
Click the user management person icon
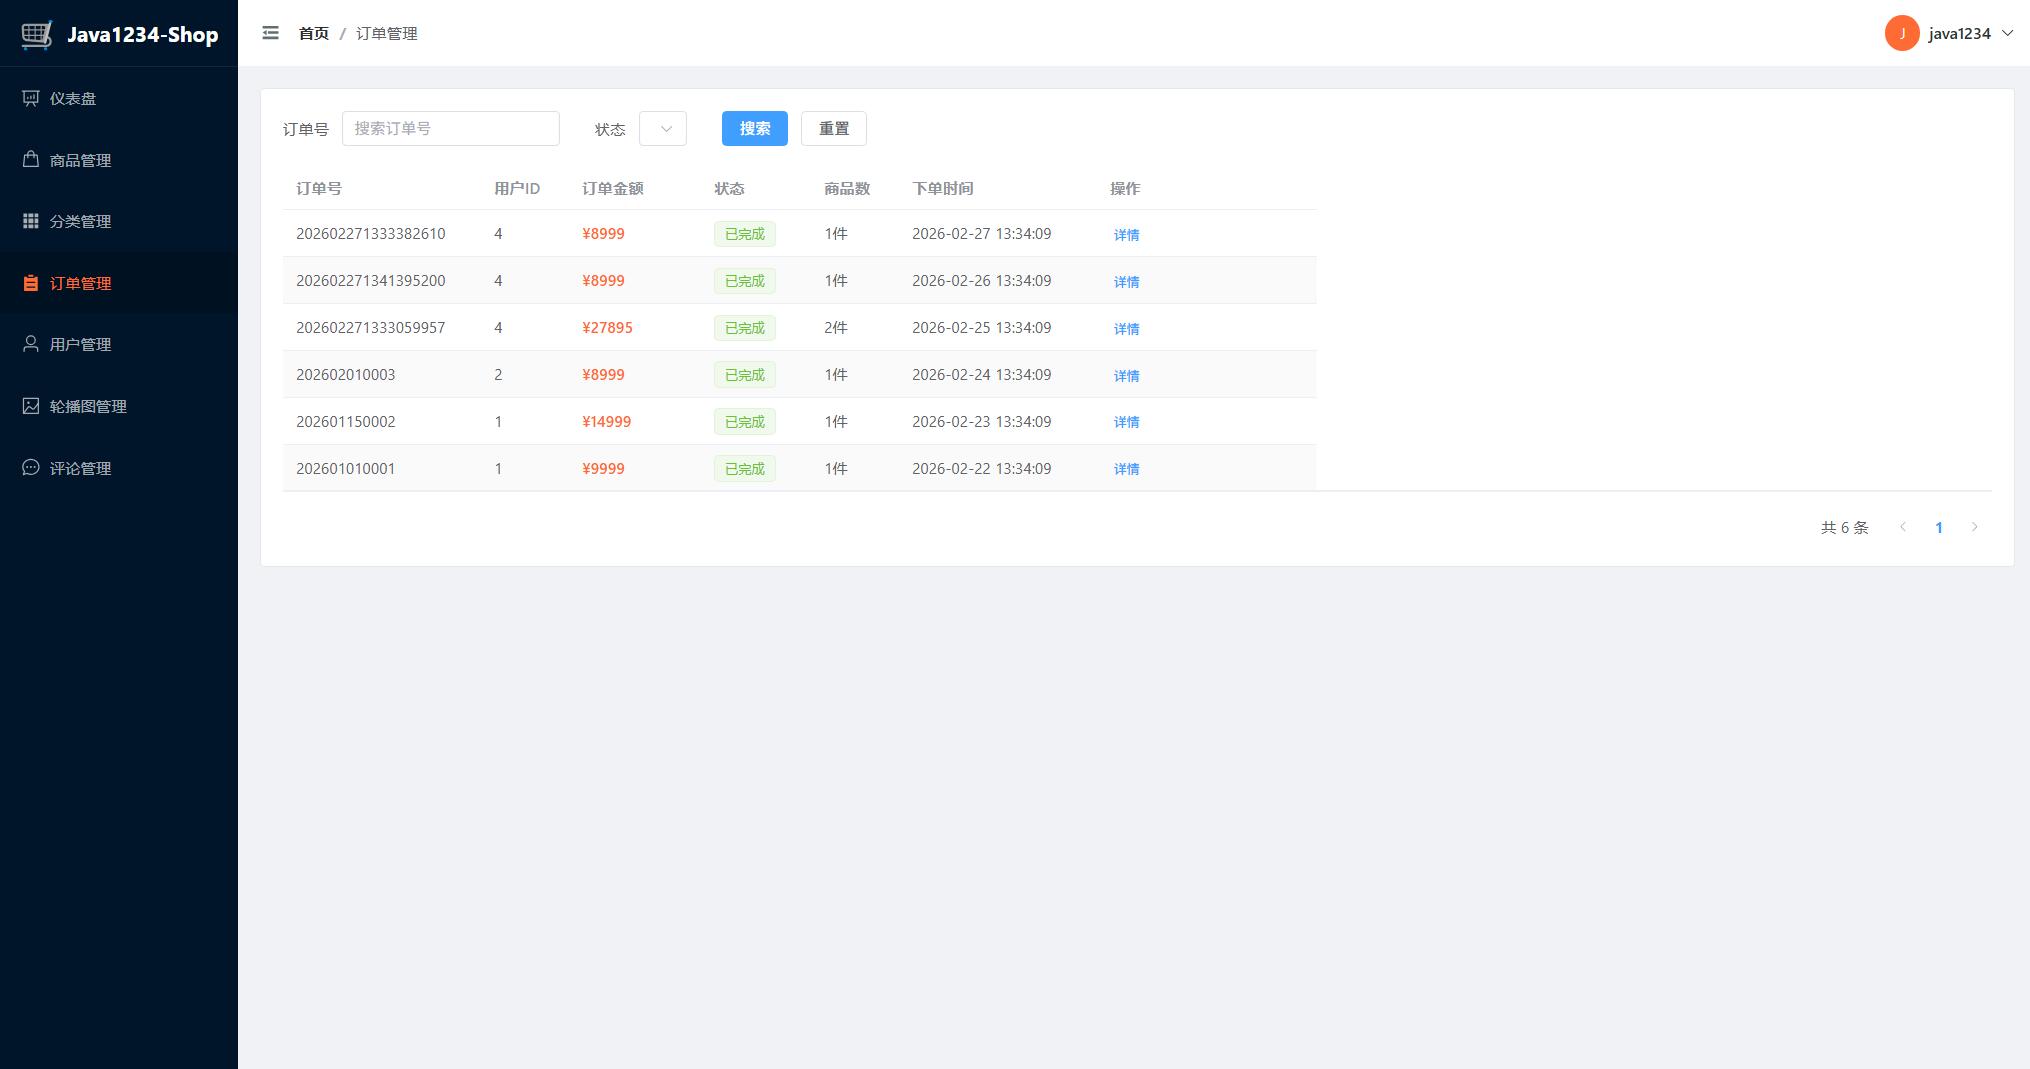point(31,344)
